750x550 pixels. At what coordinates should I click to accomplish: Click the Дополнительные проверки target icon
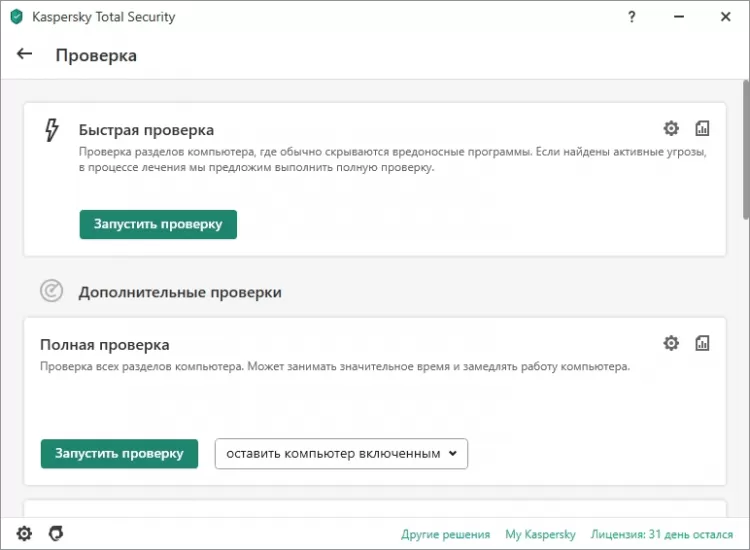[x=51, y=291]
